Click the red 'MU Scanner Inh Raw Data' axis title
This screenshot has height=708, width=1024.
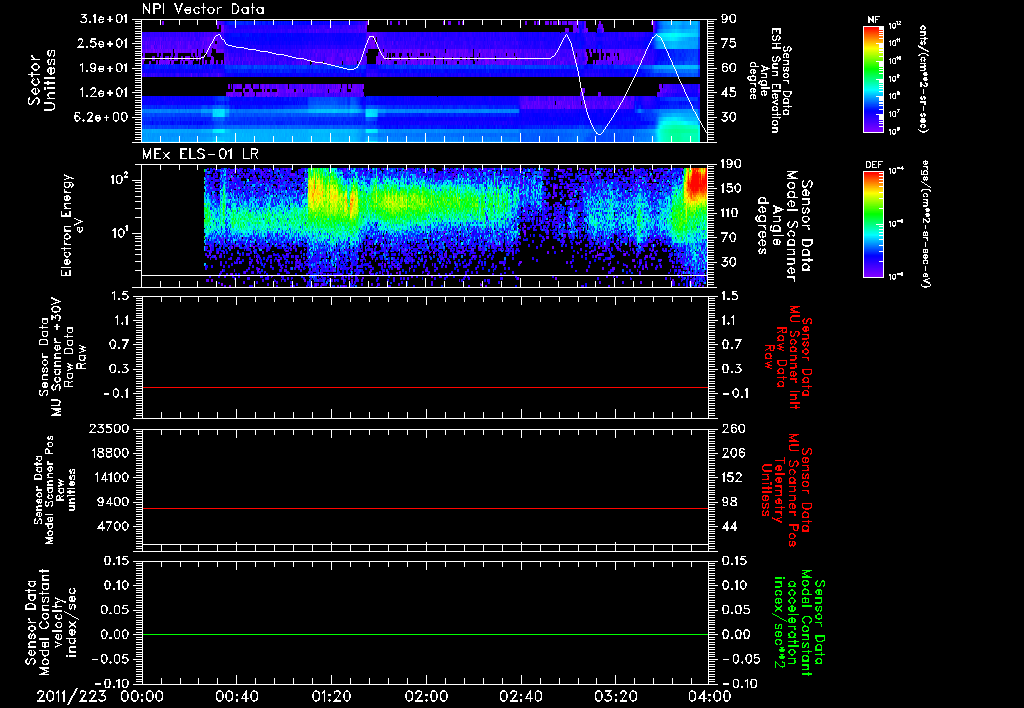point(788,357)
